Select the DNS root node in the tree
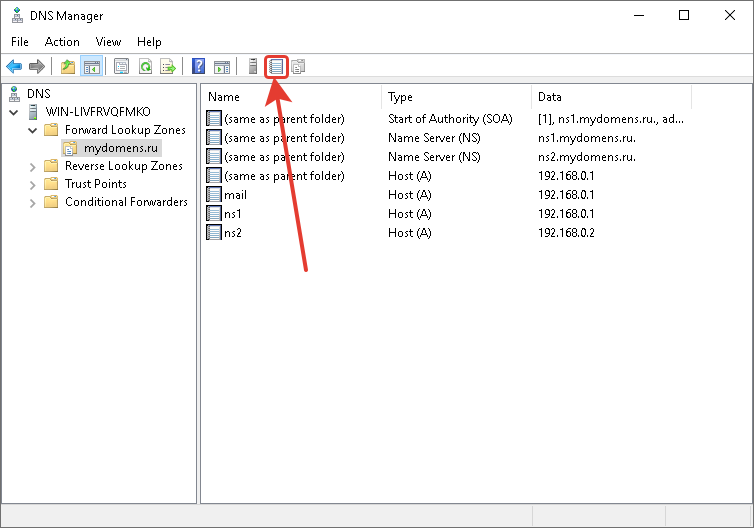The height and width of the screenshot is (528, 754). pos(38,94)
